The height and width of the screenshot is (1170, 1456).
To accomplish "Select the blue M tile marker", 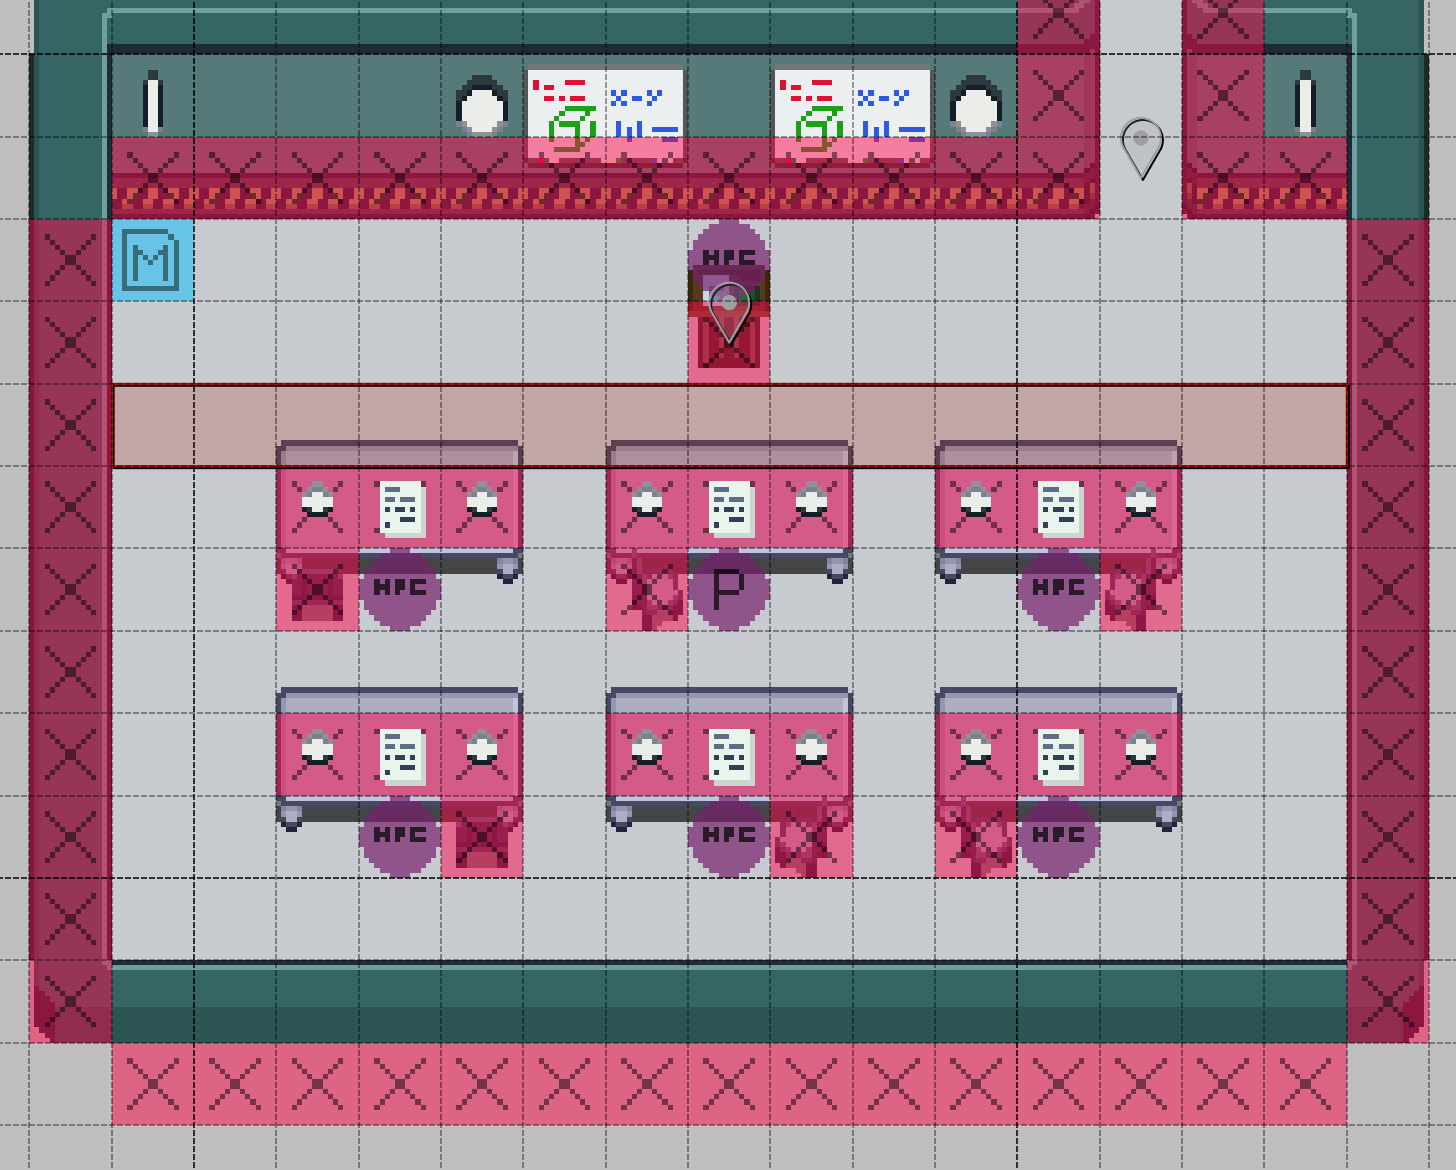I will (152, 260).
